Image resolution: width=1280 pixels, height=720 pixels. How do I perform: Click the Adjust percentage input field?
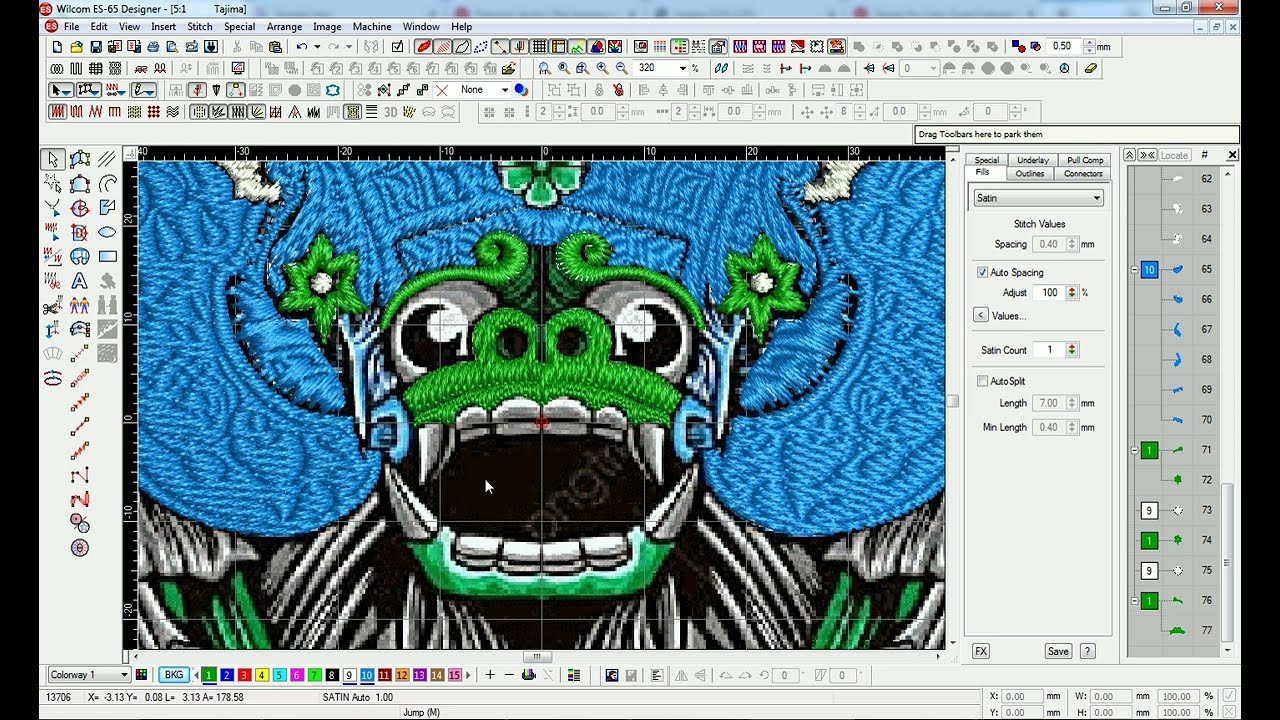point(1049,293)
